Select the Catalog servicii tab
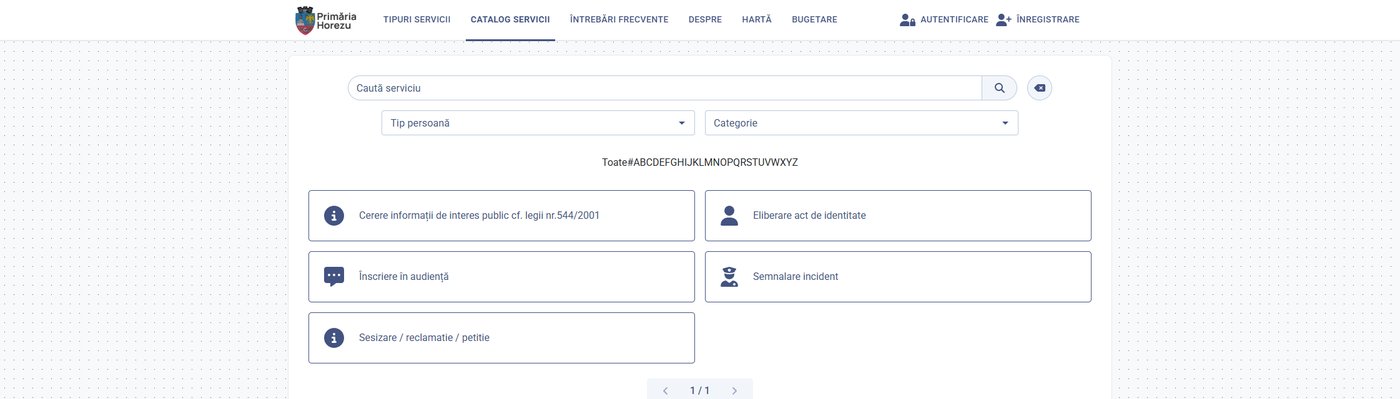 510,20
